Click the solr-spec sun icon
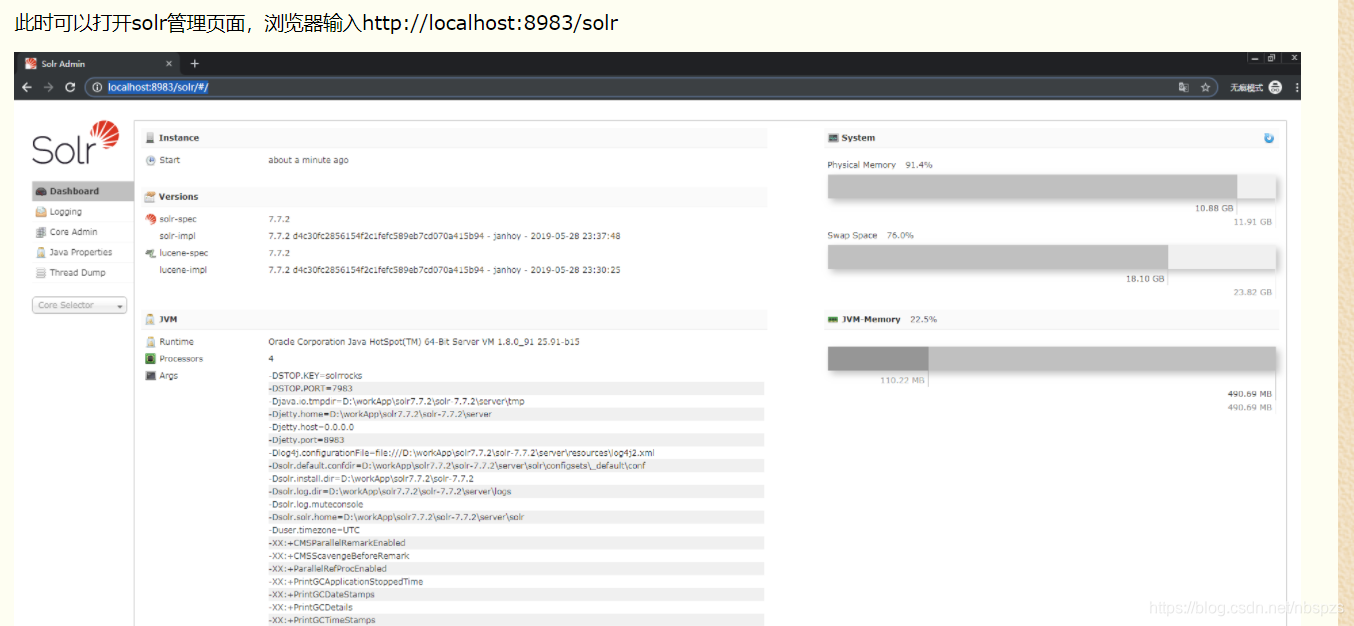This screenshot has height=626, width=1354. tap(151, 218)
